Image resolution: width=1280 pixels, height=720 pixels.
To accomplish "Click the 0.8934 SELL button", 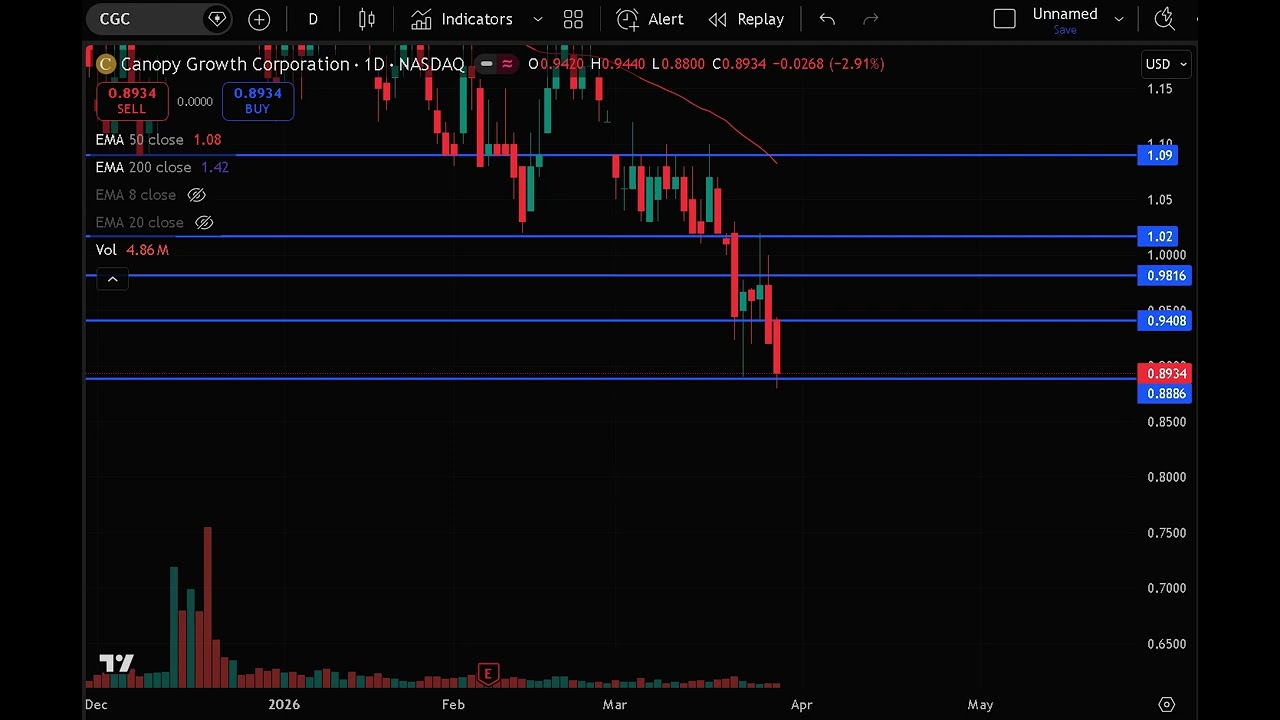I will [x=132, y=100].
